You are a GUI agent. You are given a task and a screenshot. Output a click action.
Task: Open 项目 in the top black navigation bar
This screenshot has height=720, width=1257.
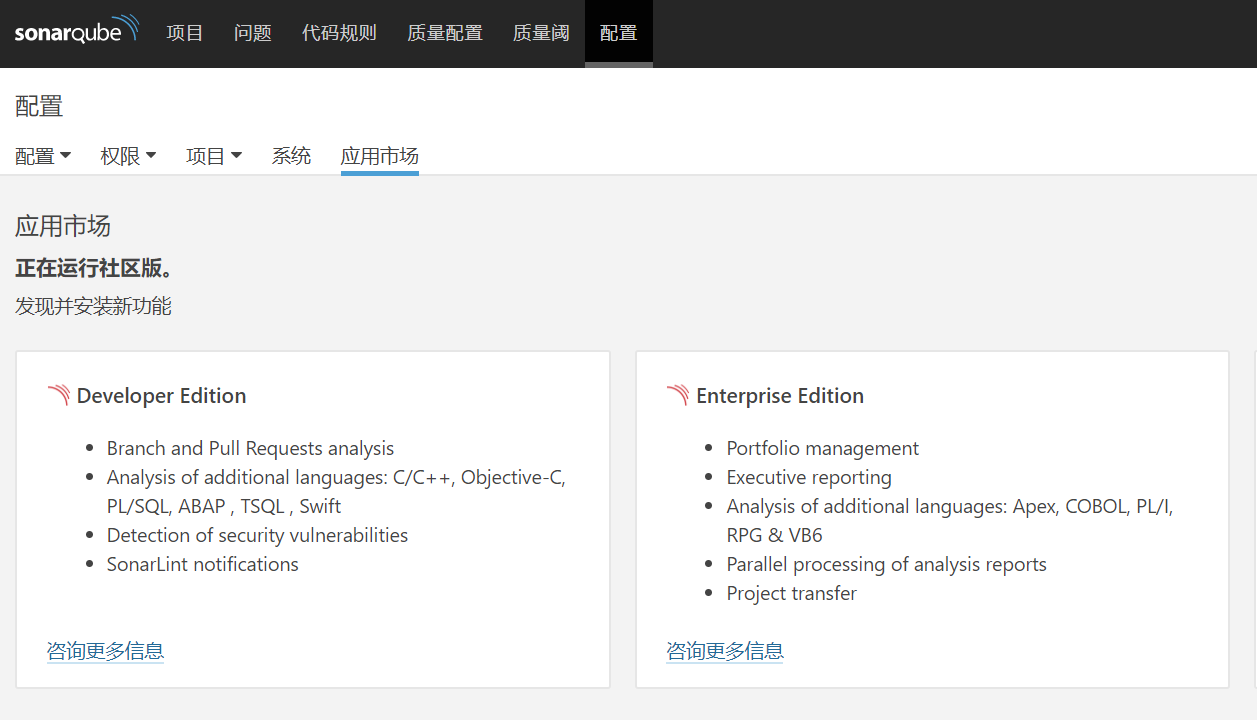click(185, 33)
